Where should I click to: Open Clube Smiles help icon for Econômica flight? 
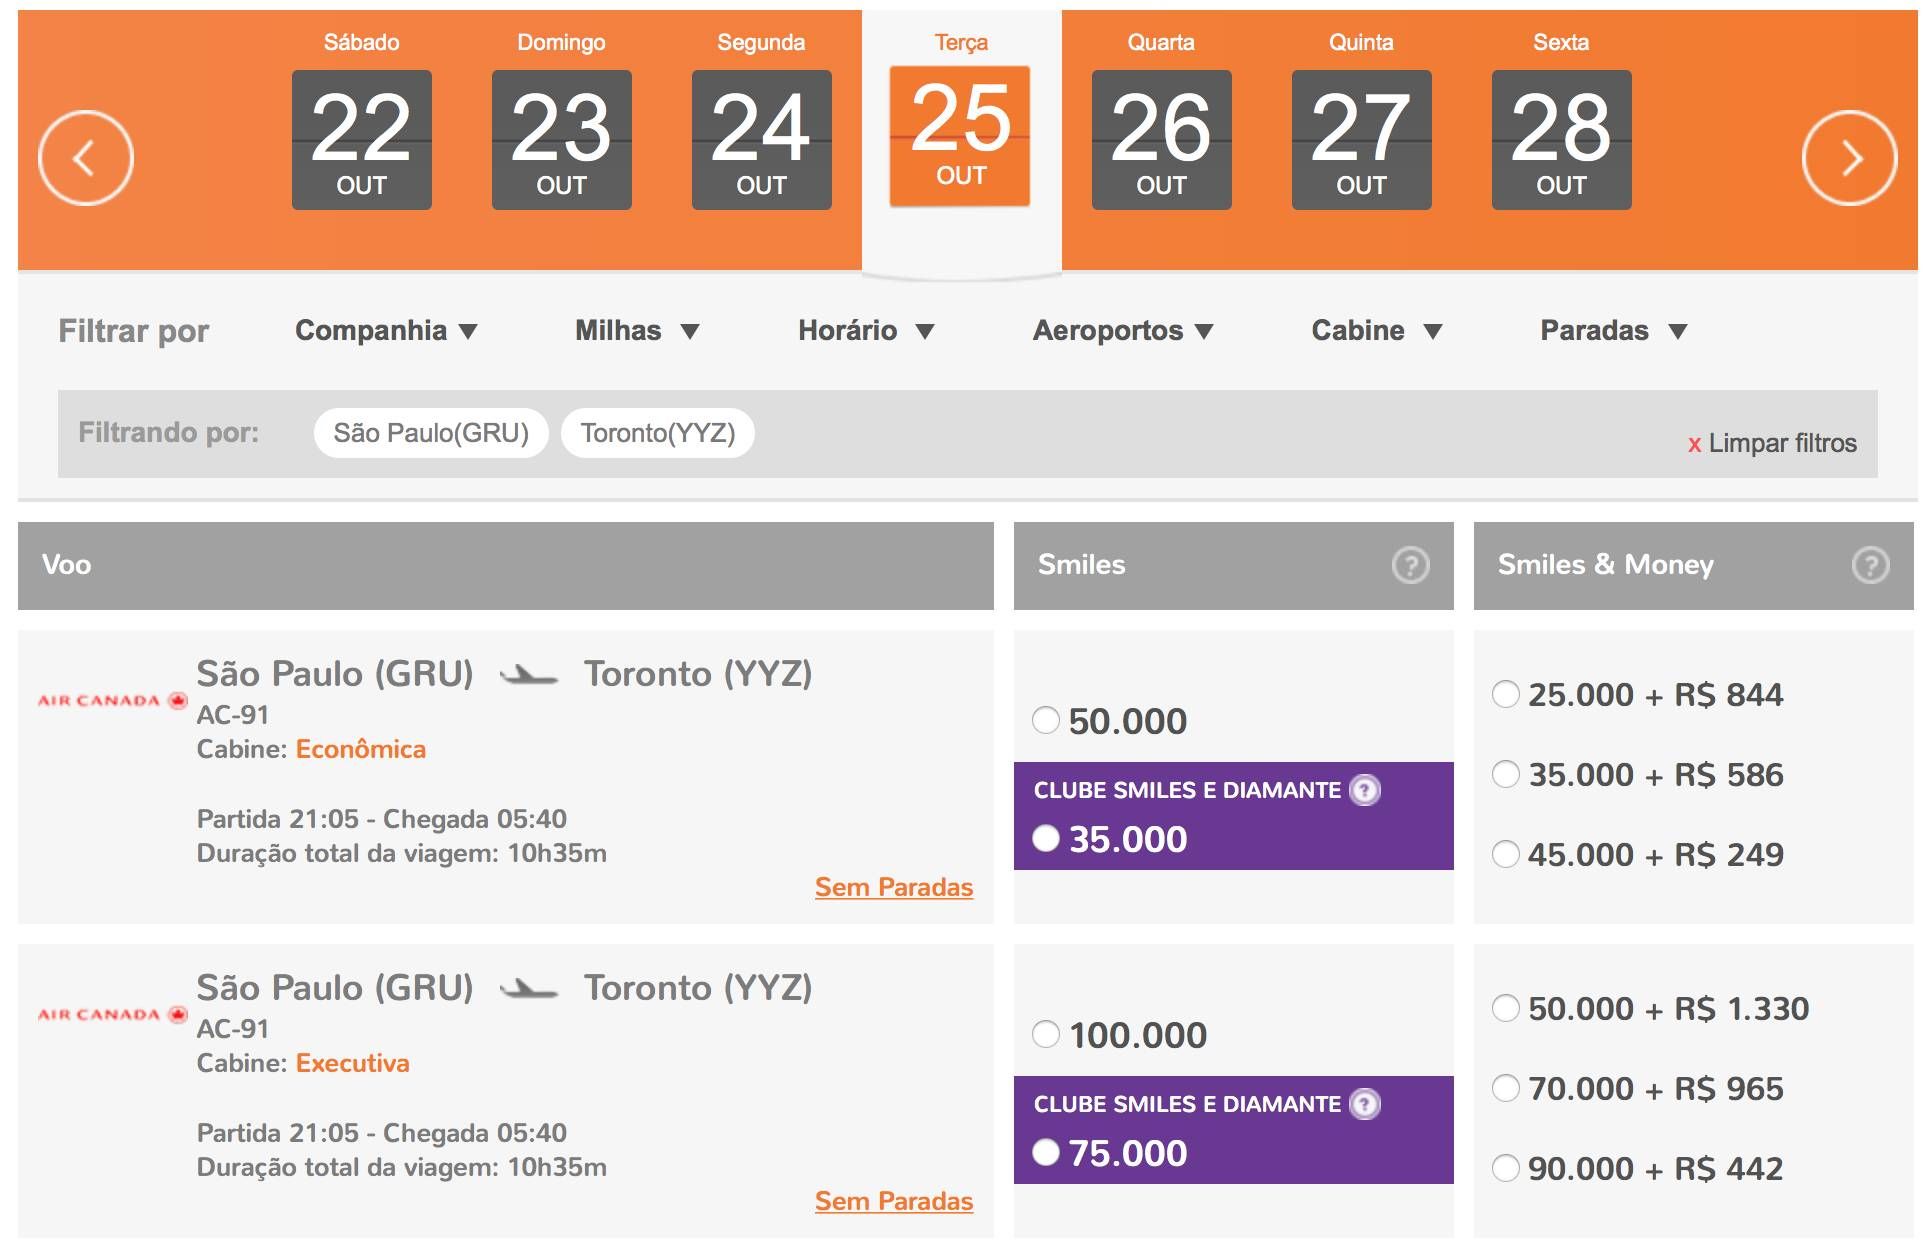pyautogui.click(x=1365, y=790)
